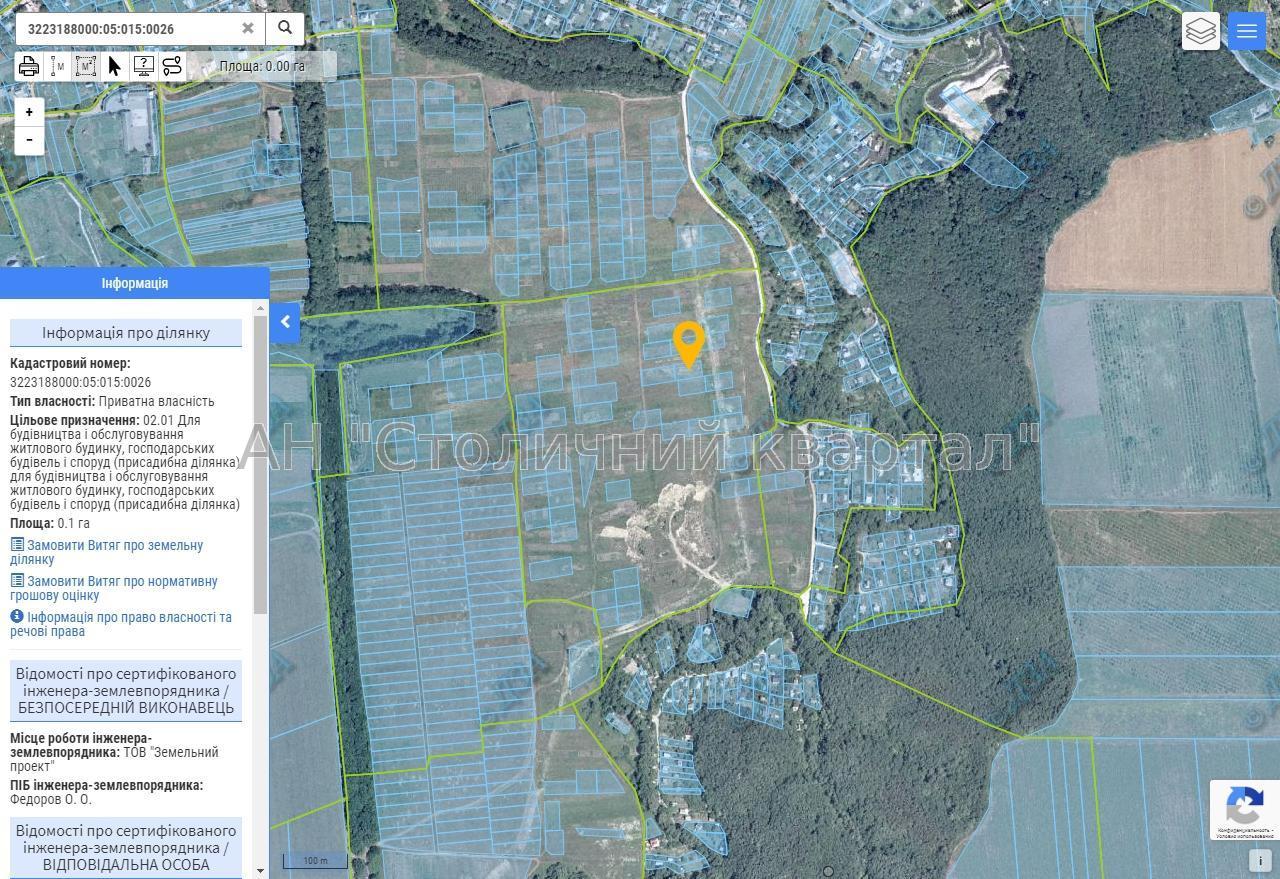1280x879 pixels.
Task: Open the help monitor icon
Action: [143, 67]
